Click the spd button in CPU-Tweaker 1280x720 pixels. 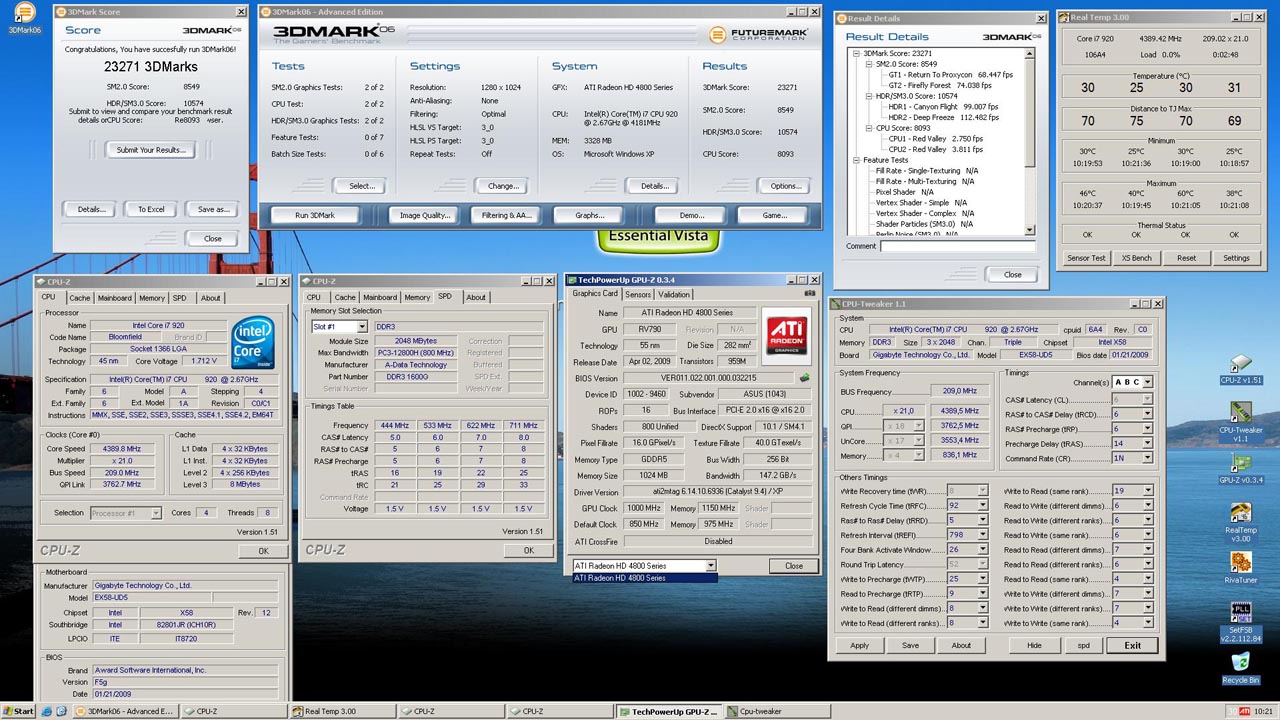point(1083,645)
